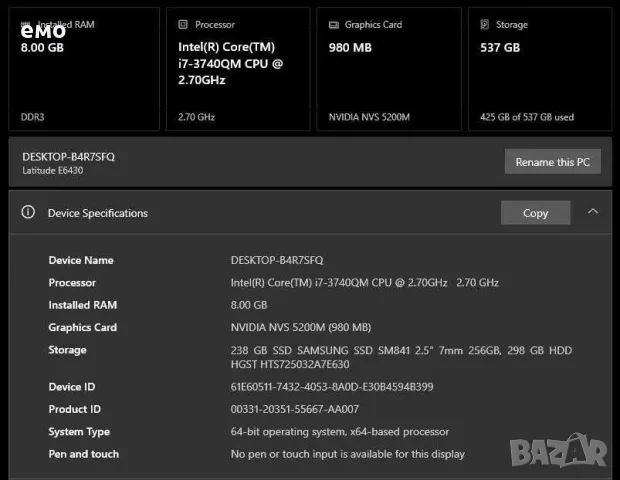Click the Device Specifications info icon
The height and width of the screenshot is (480, 620).
28,212
